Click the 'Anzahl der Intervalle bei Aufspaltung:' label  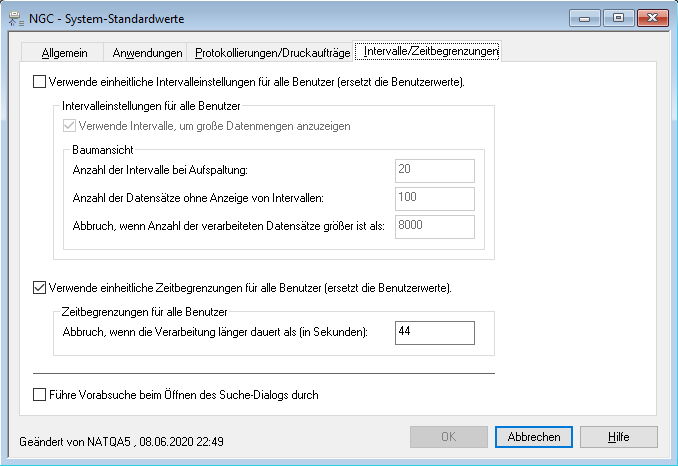(160, 170)
